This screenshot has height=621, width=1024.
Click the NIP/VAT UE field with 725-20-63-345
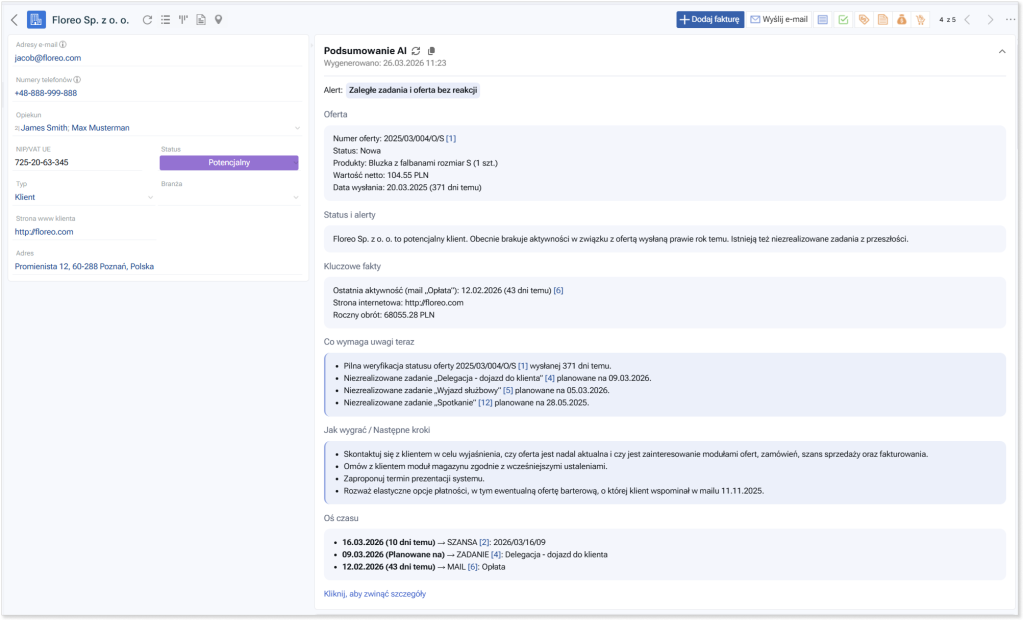pyautogui.click(x=80, y=162)
